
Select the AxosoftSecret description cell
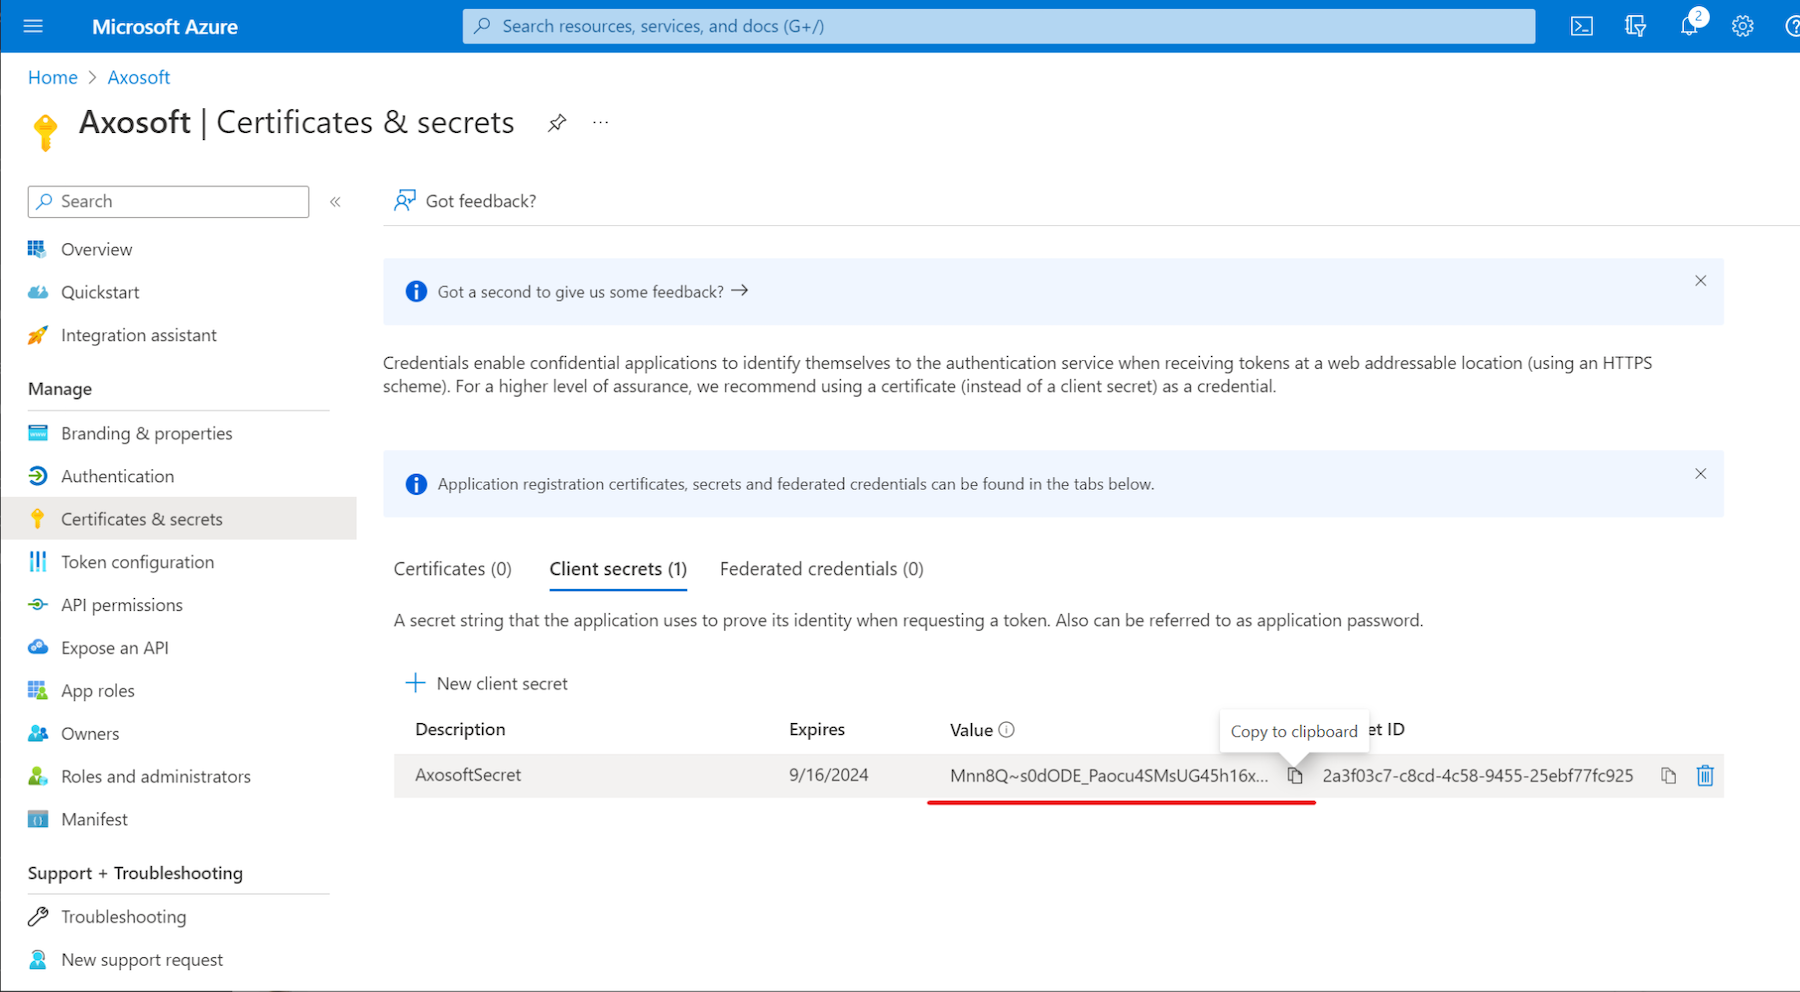tap(468, 775)
